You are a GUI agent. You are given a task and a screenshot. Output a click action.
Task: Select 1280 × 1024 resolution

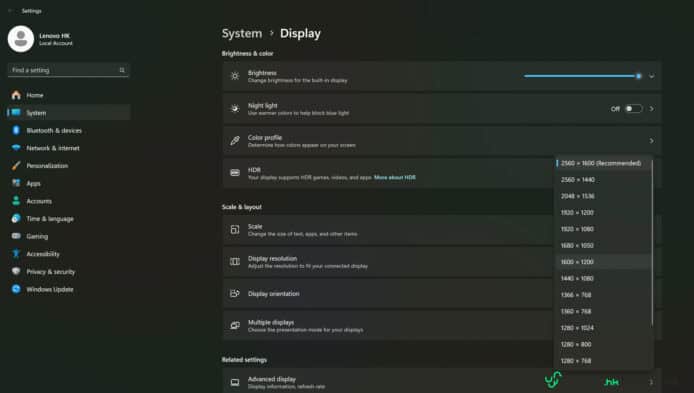click(x=602, y=328)
